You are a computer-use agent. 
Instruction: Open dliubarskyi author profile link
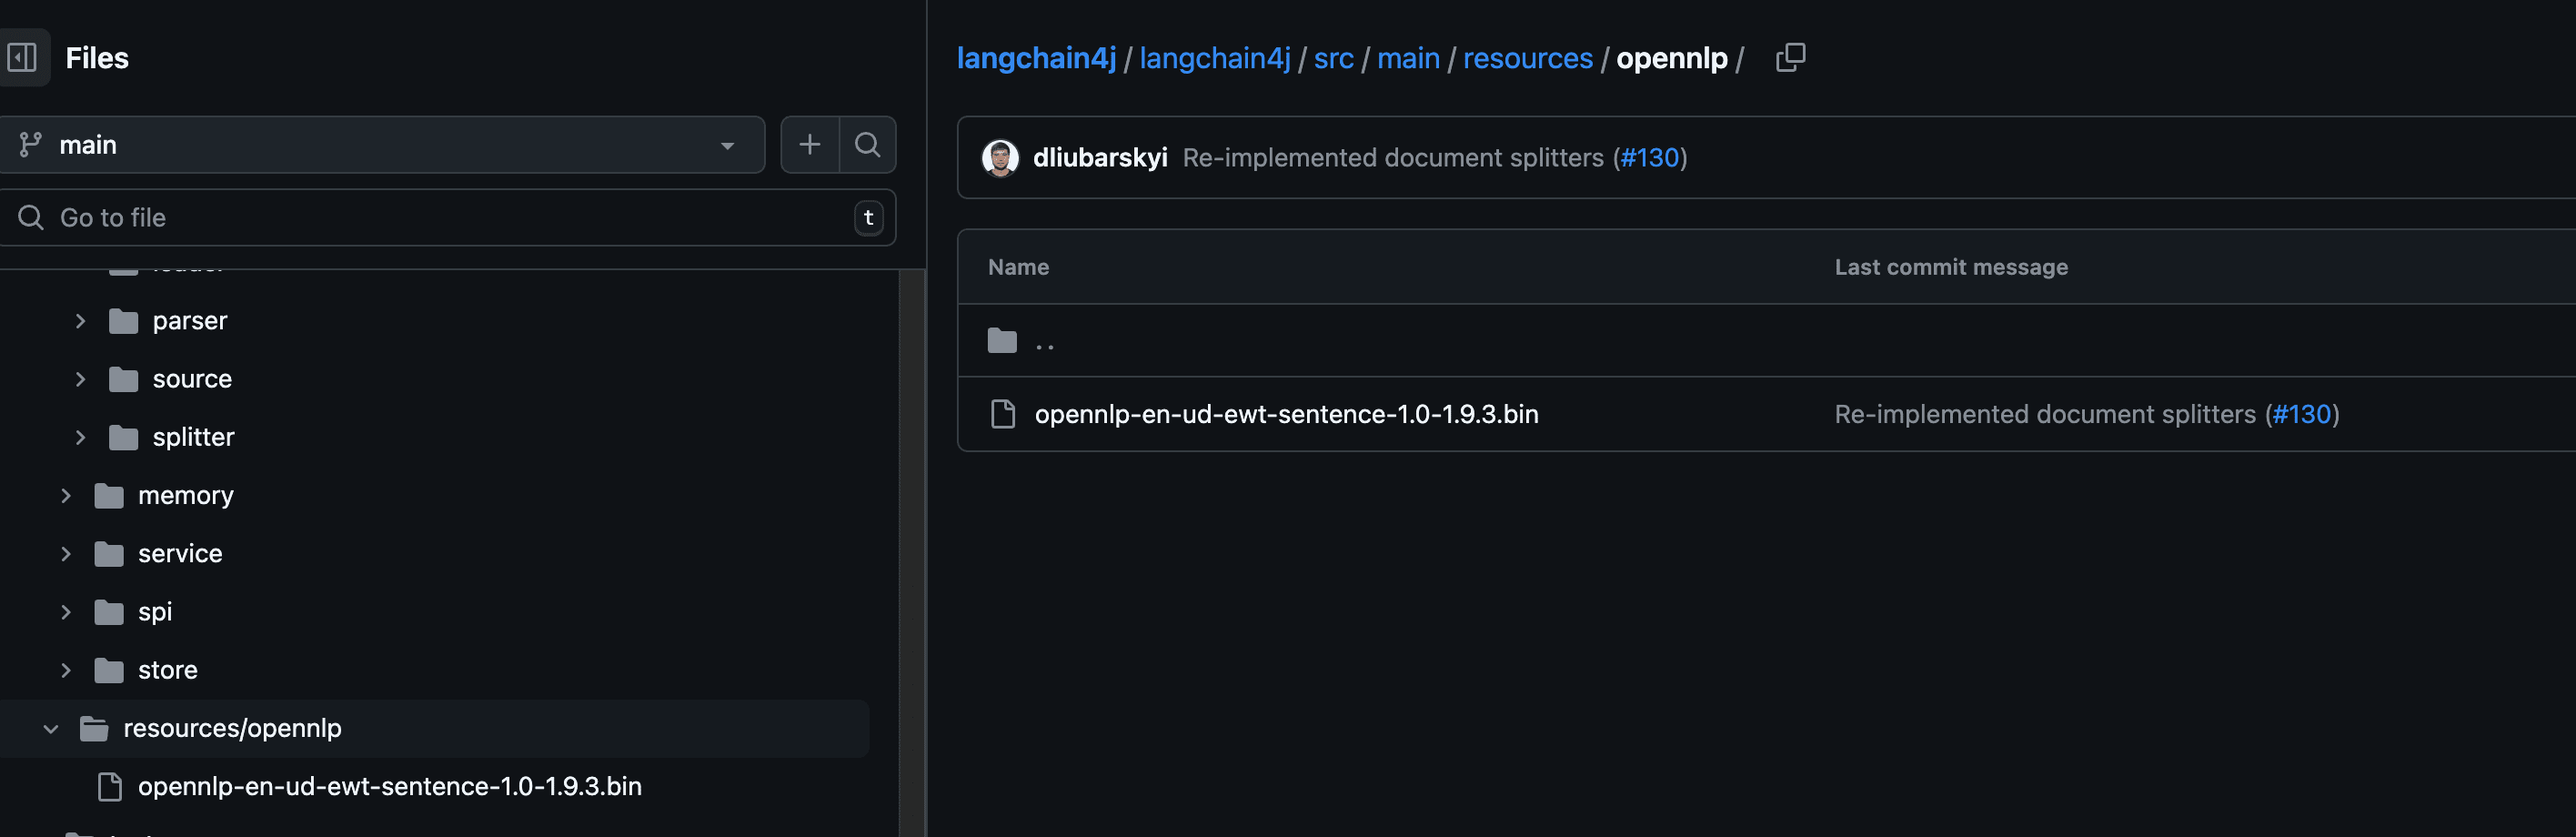[x=1100, y=158]
